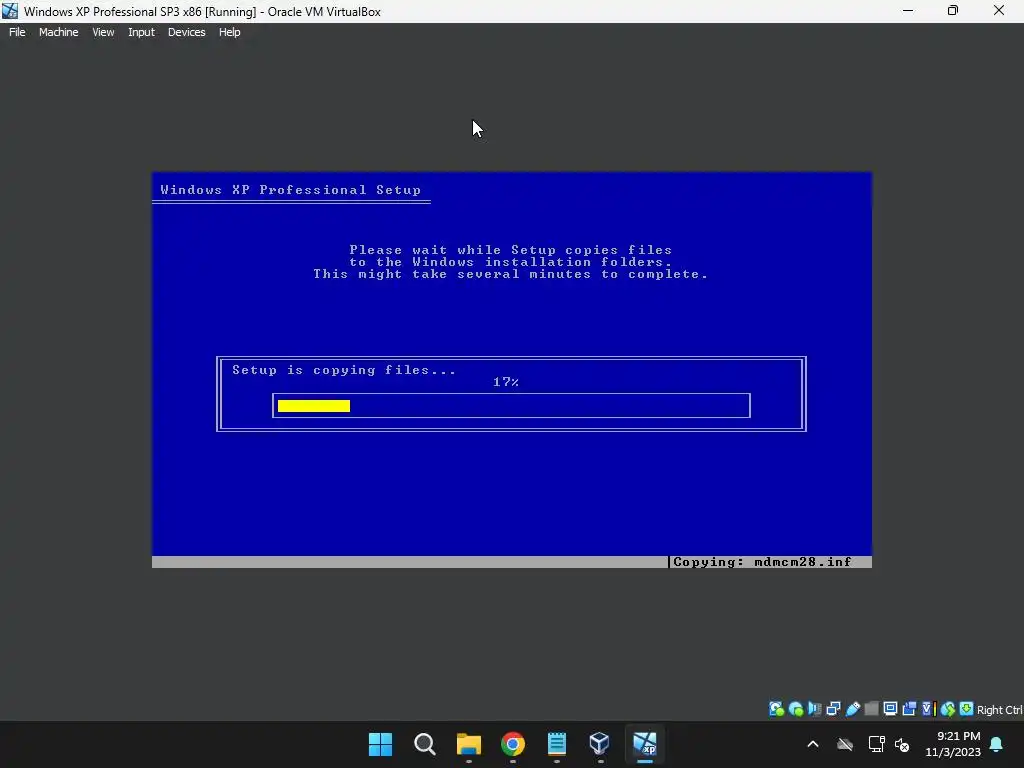1024x768 pixels.
Task: Click the Right Ctrl host key label
Action: (1000, 710)
